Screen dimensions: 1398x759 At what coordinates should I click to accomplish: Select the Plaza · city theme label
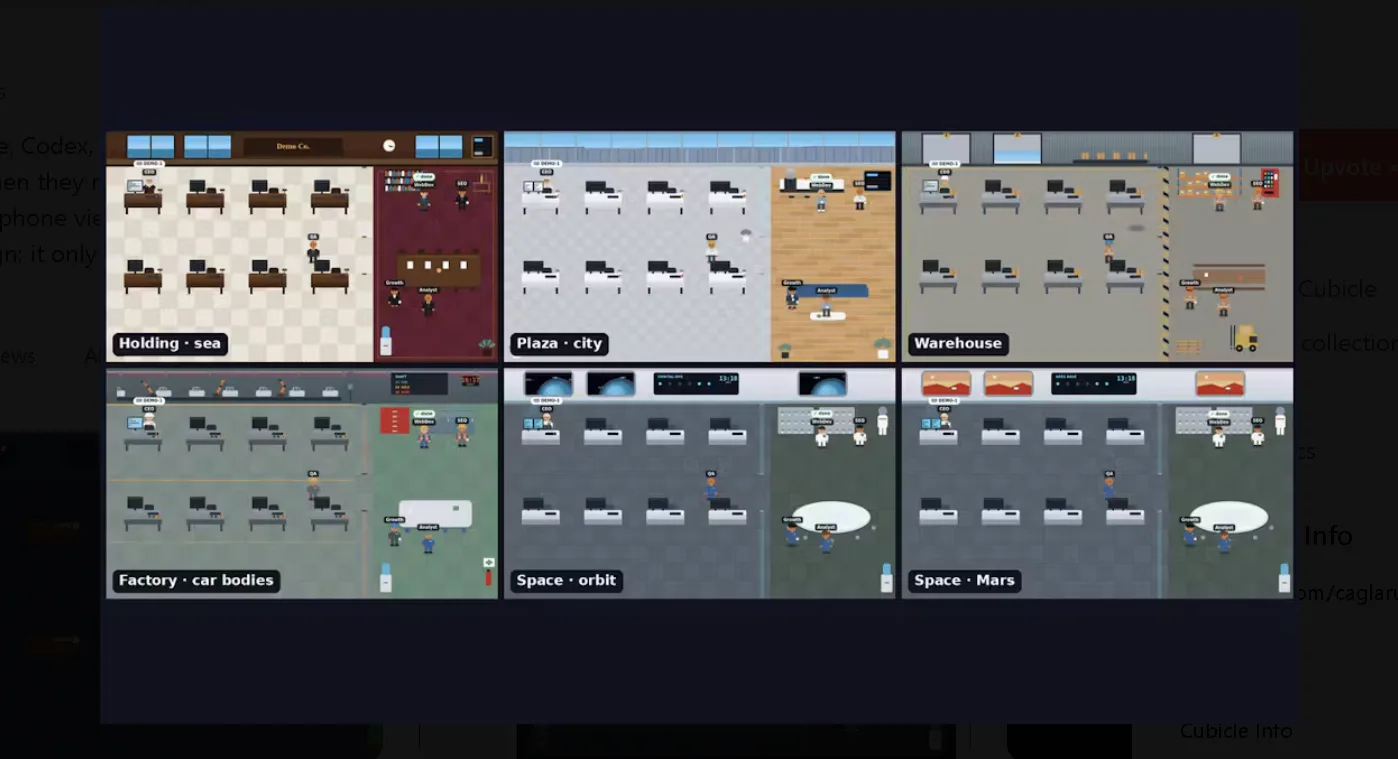[x=559, y=344]
